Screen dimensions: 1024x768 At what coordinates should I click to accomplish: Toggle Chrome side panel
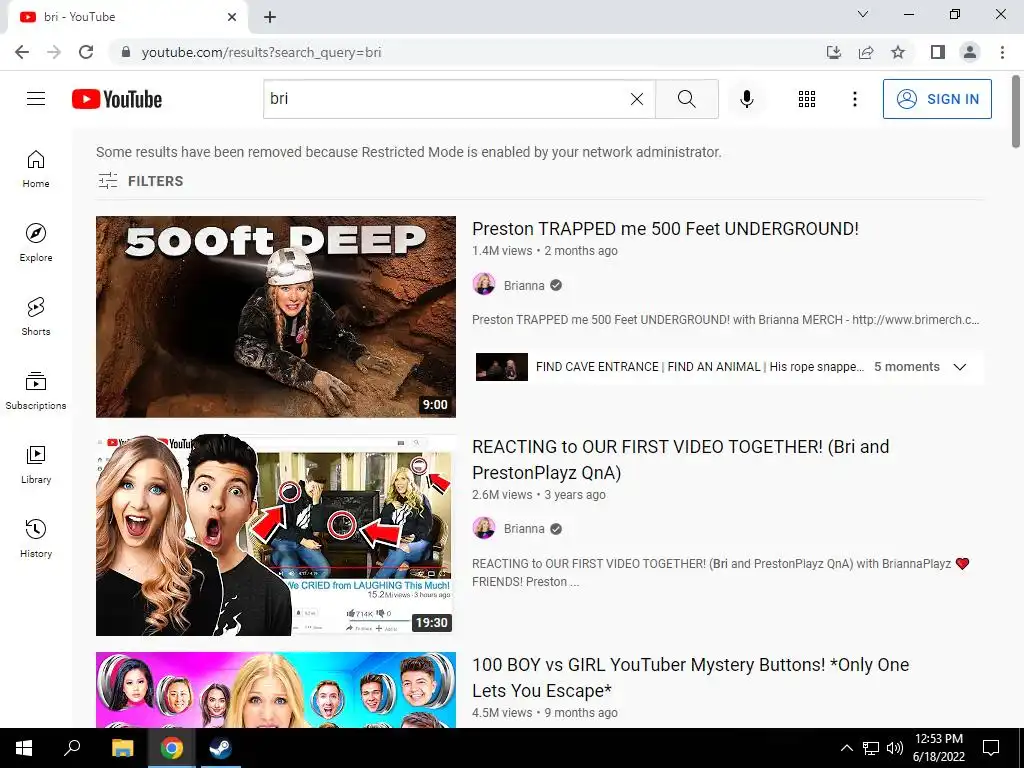coord(938,52)
